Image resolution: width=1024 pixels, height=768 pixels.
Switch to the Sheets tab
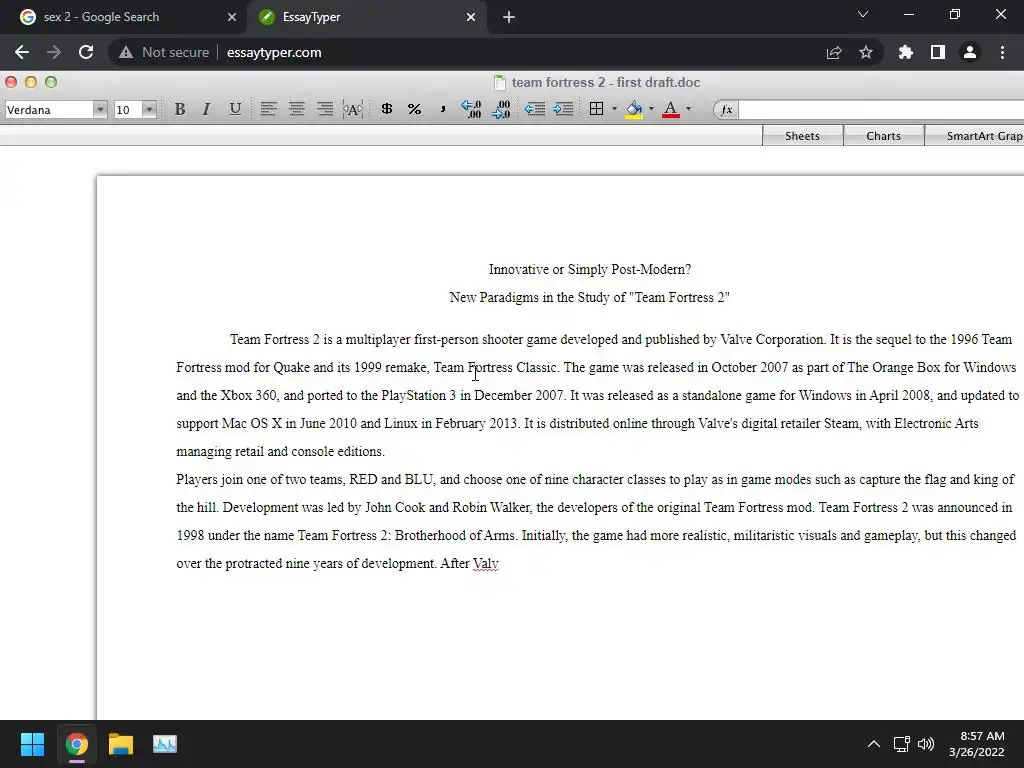pos(802,136)
